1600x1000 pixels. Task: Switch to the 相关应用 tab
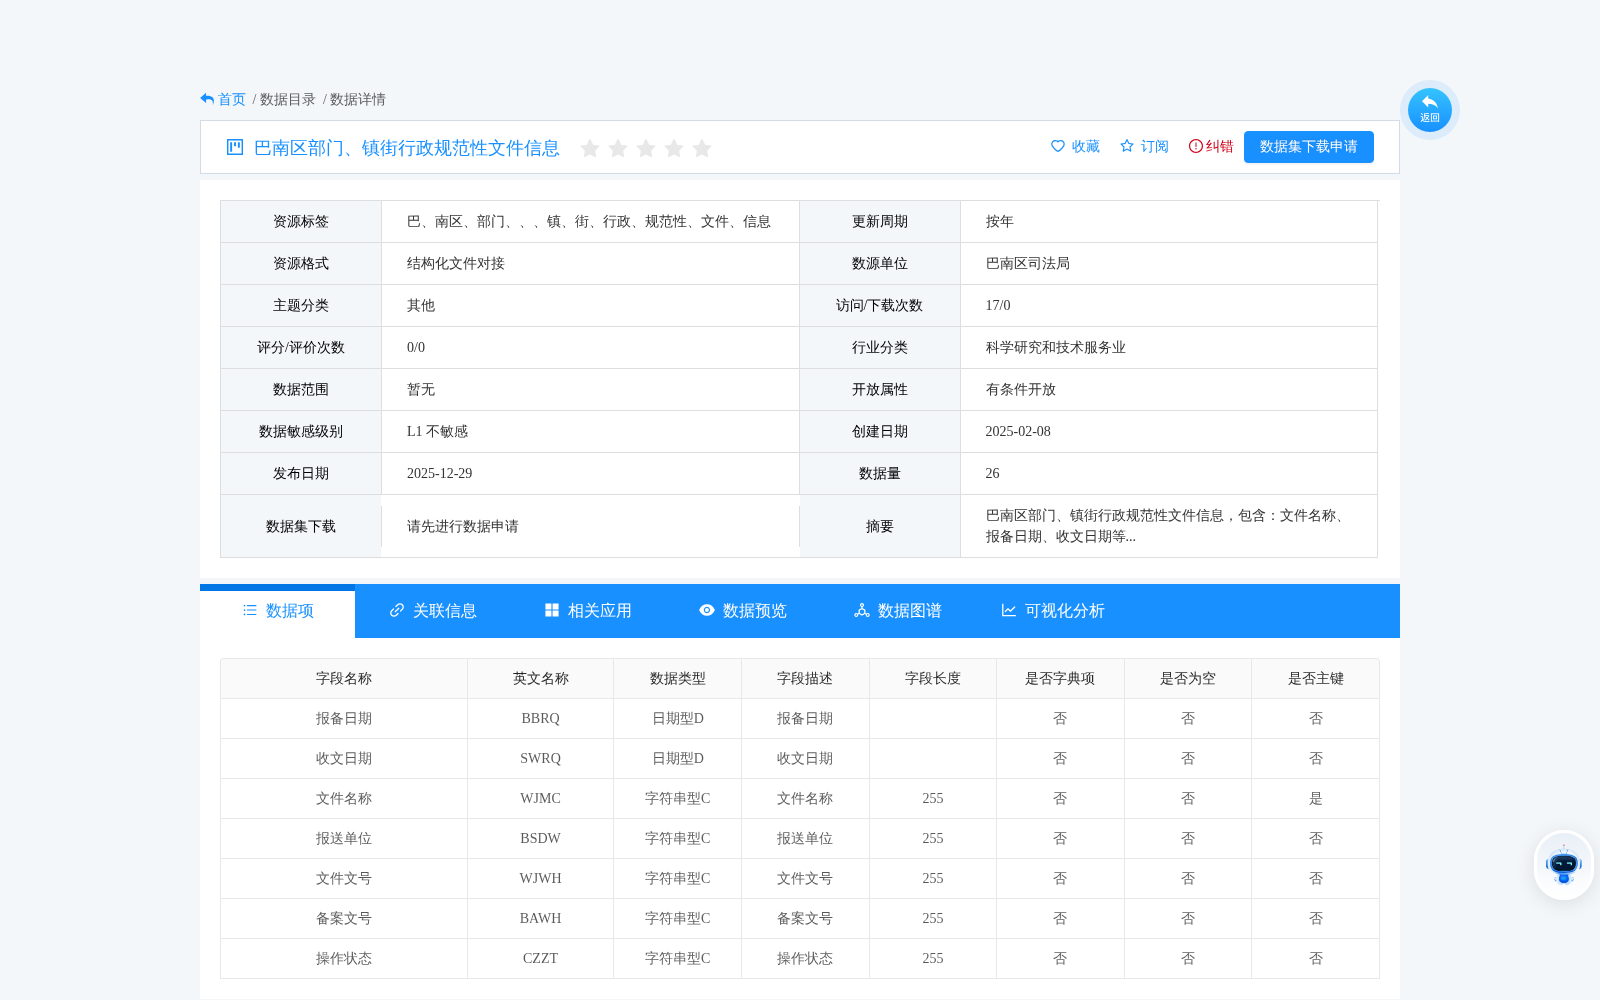point(588,611)
